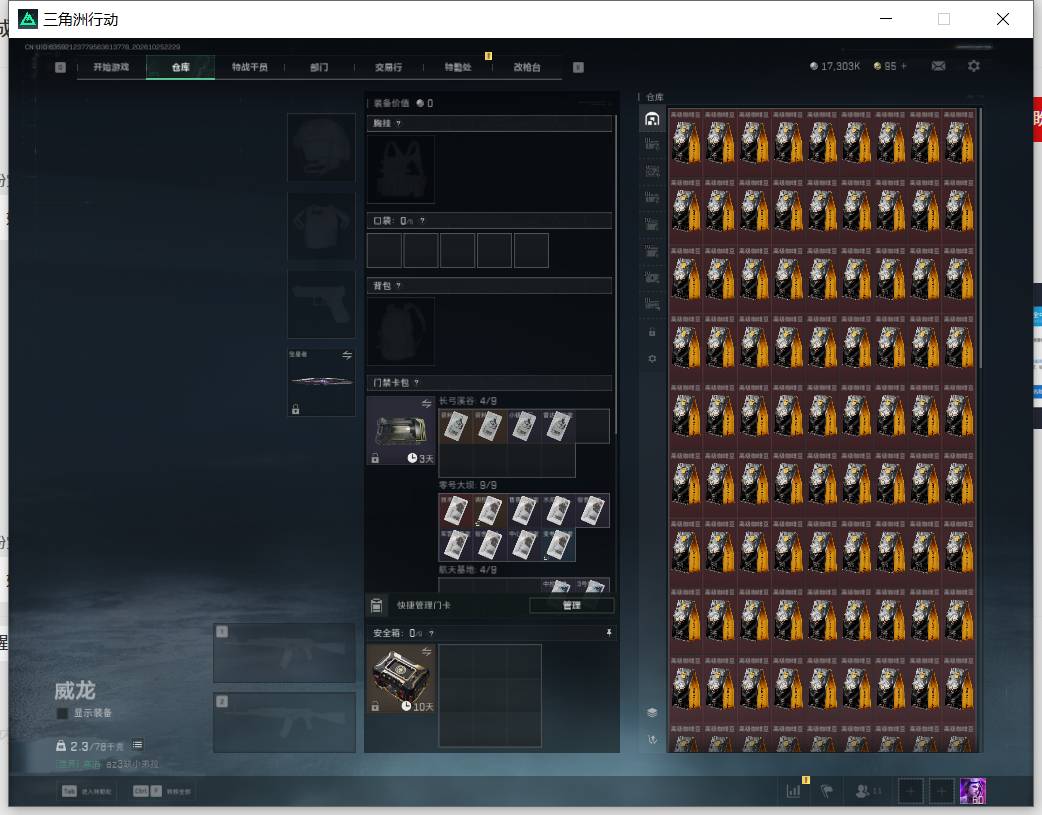
Task: Open settings gear in top-right header
Action: click(974, 66)
